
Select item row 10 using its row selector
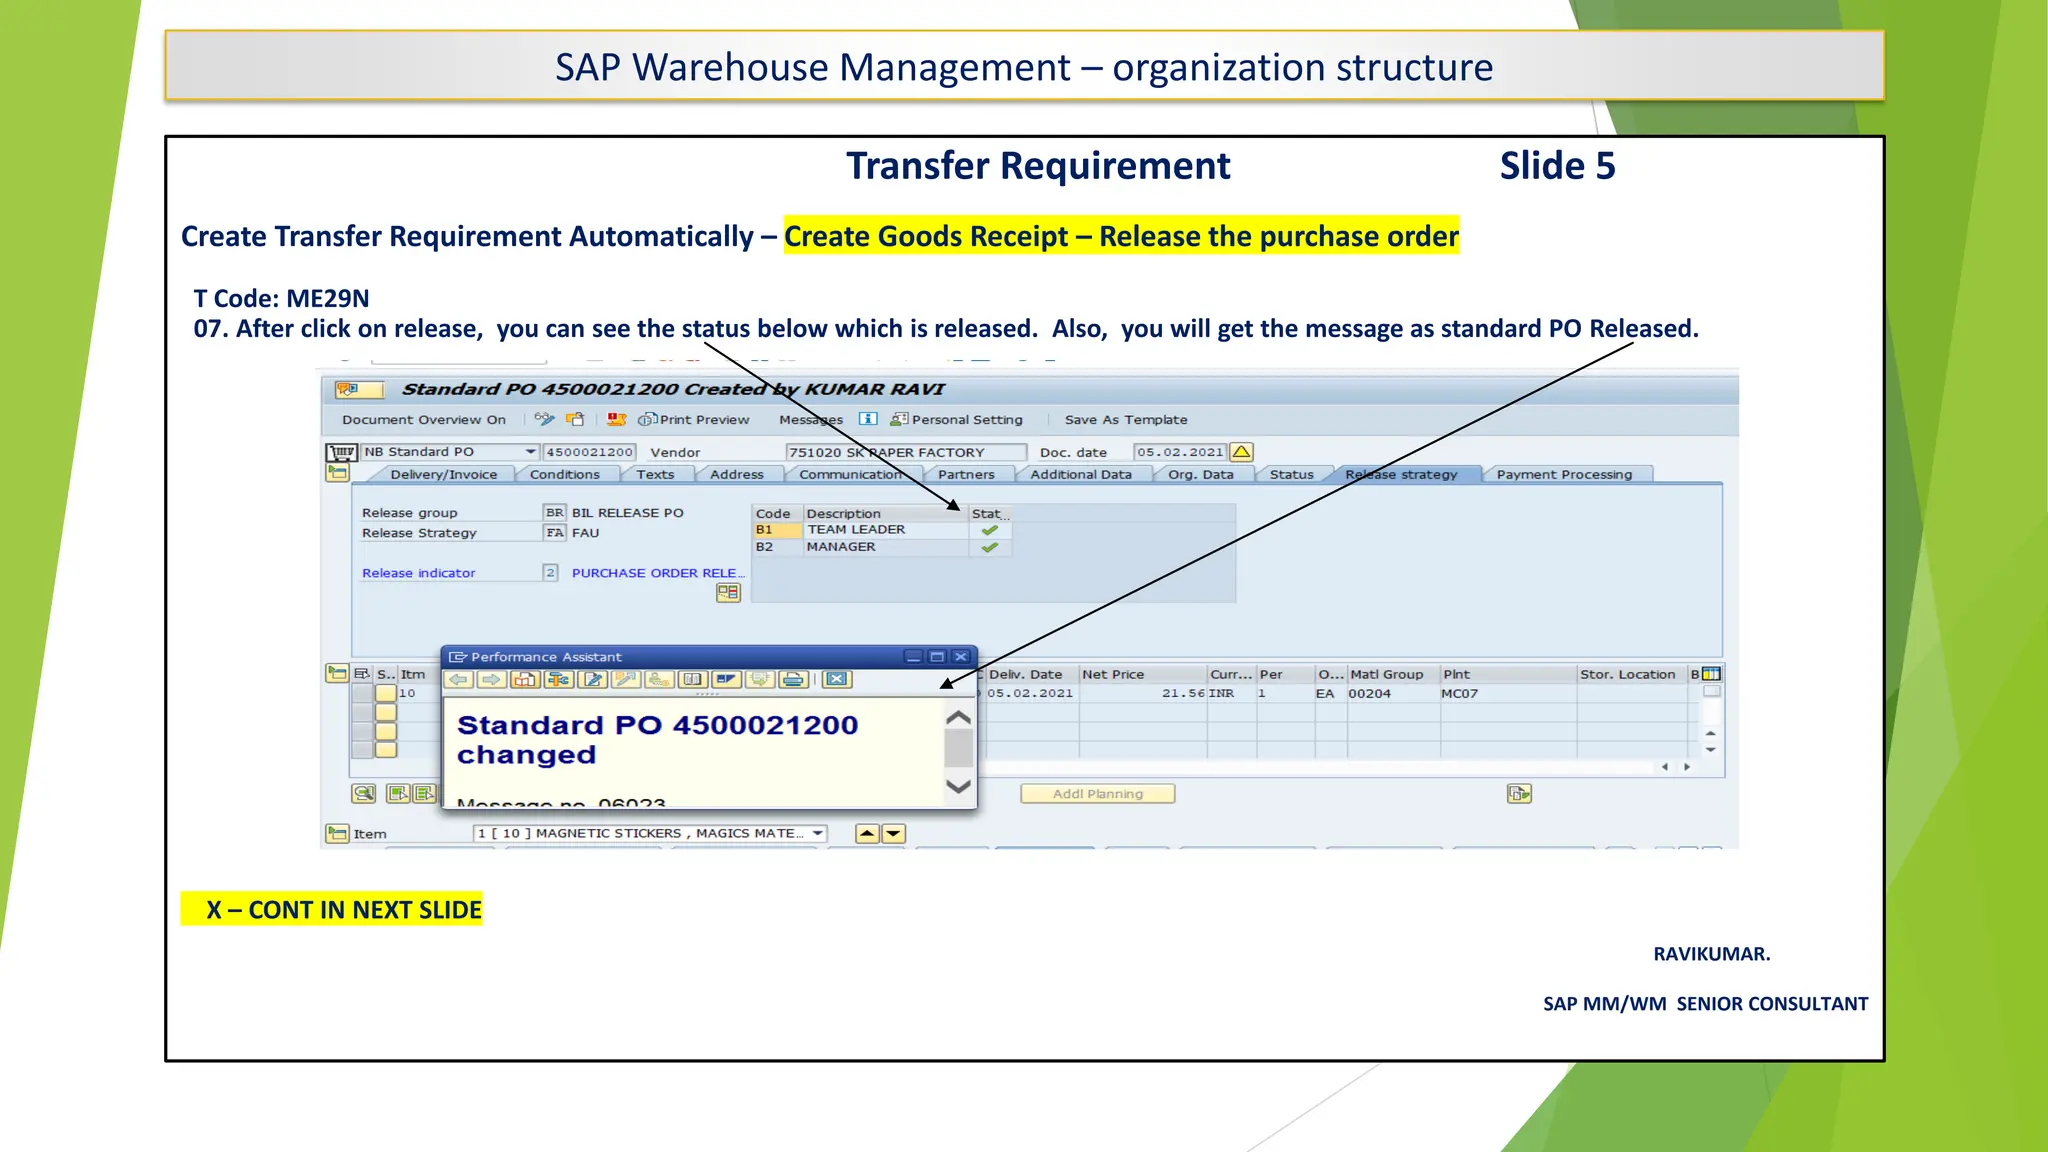coord(362,693)
